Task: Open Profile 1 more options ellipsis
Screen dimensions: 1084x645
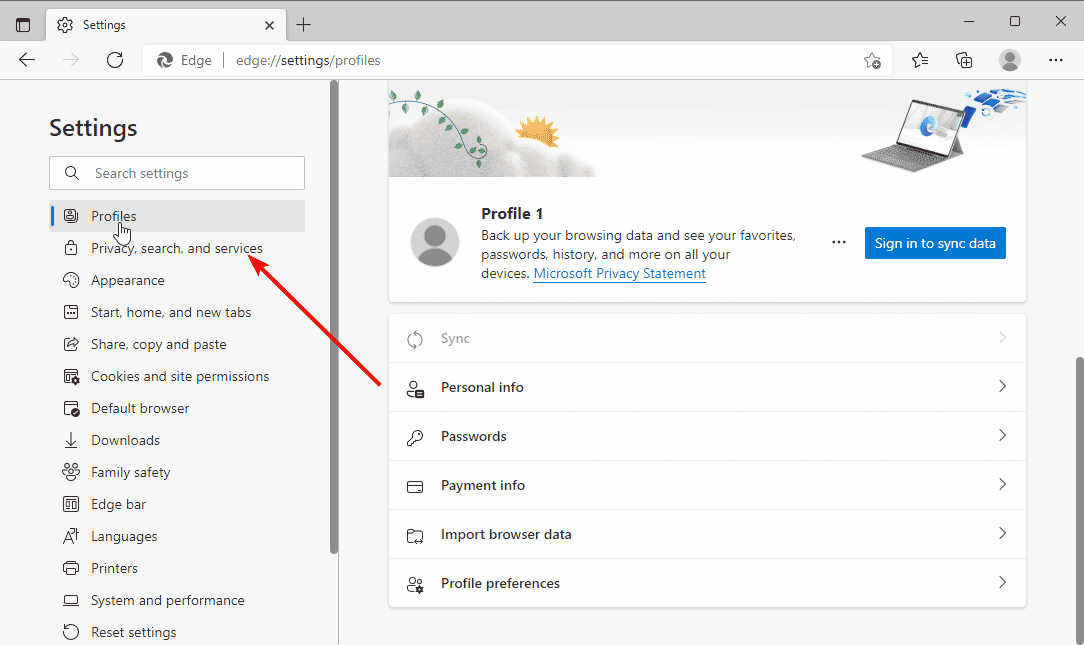Action: (x=839, y=242)
